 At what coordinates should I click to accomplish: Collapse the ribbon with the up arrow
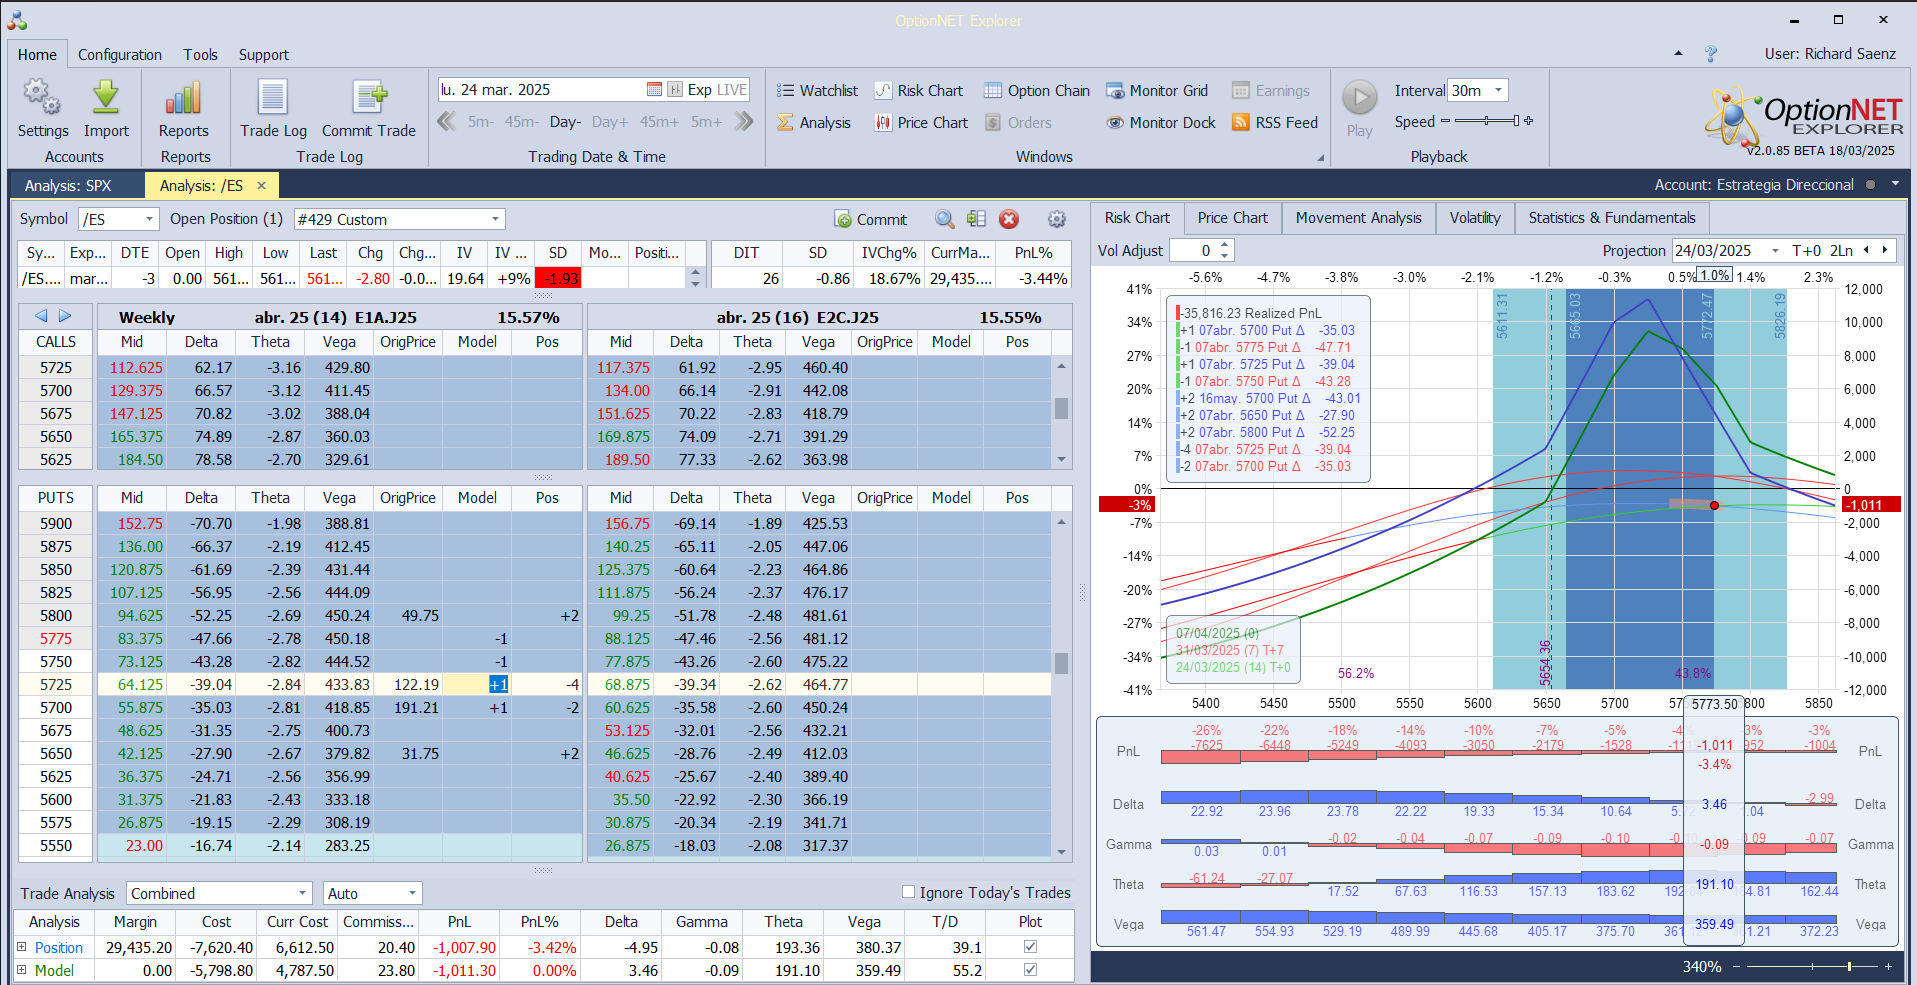(x=1678, y=53)
